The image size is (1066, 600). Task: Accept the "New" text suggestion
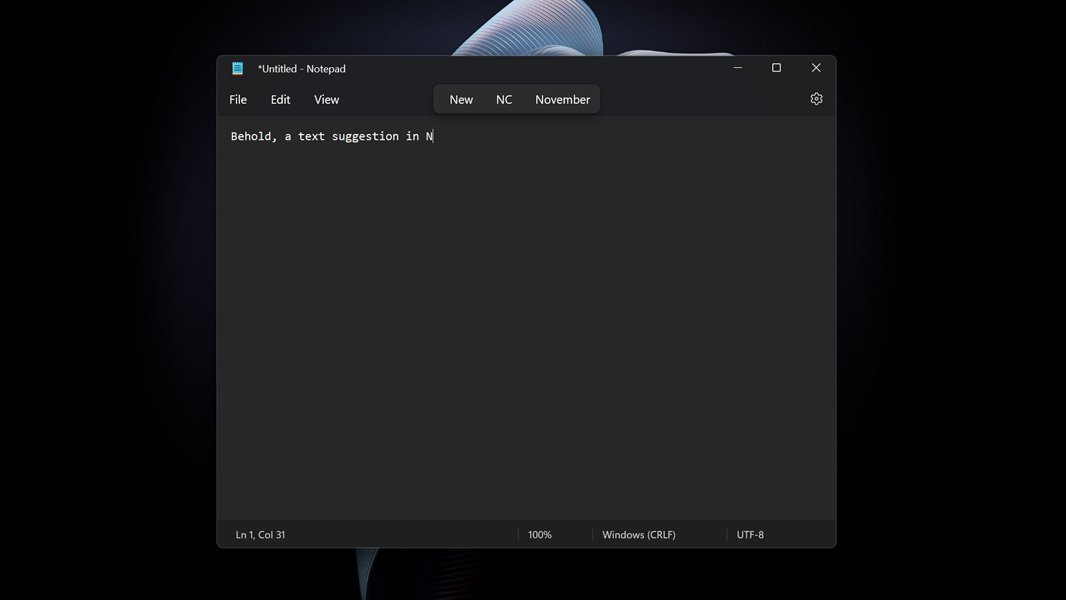(461, 100)
